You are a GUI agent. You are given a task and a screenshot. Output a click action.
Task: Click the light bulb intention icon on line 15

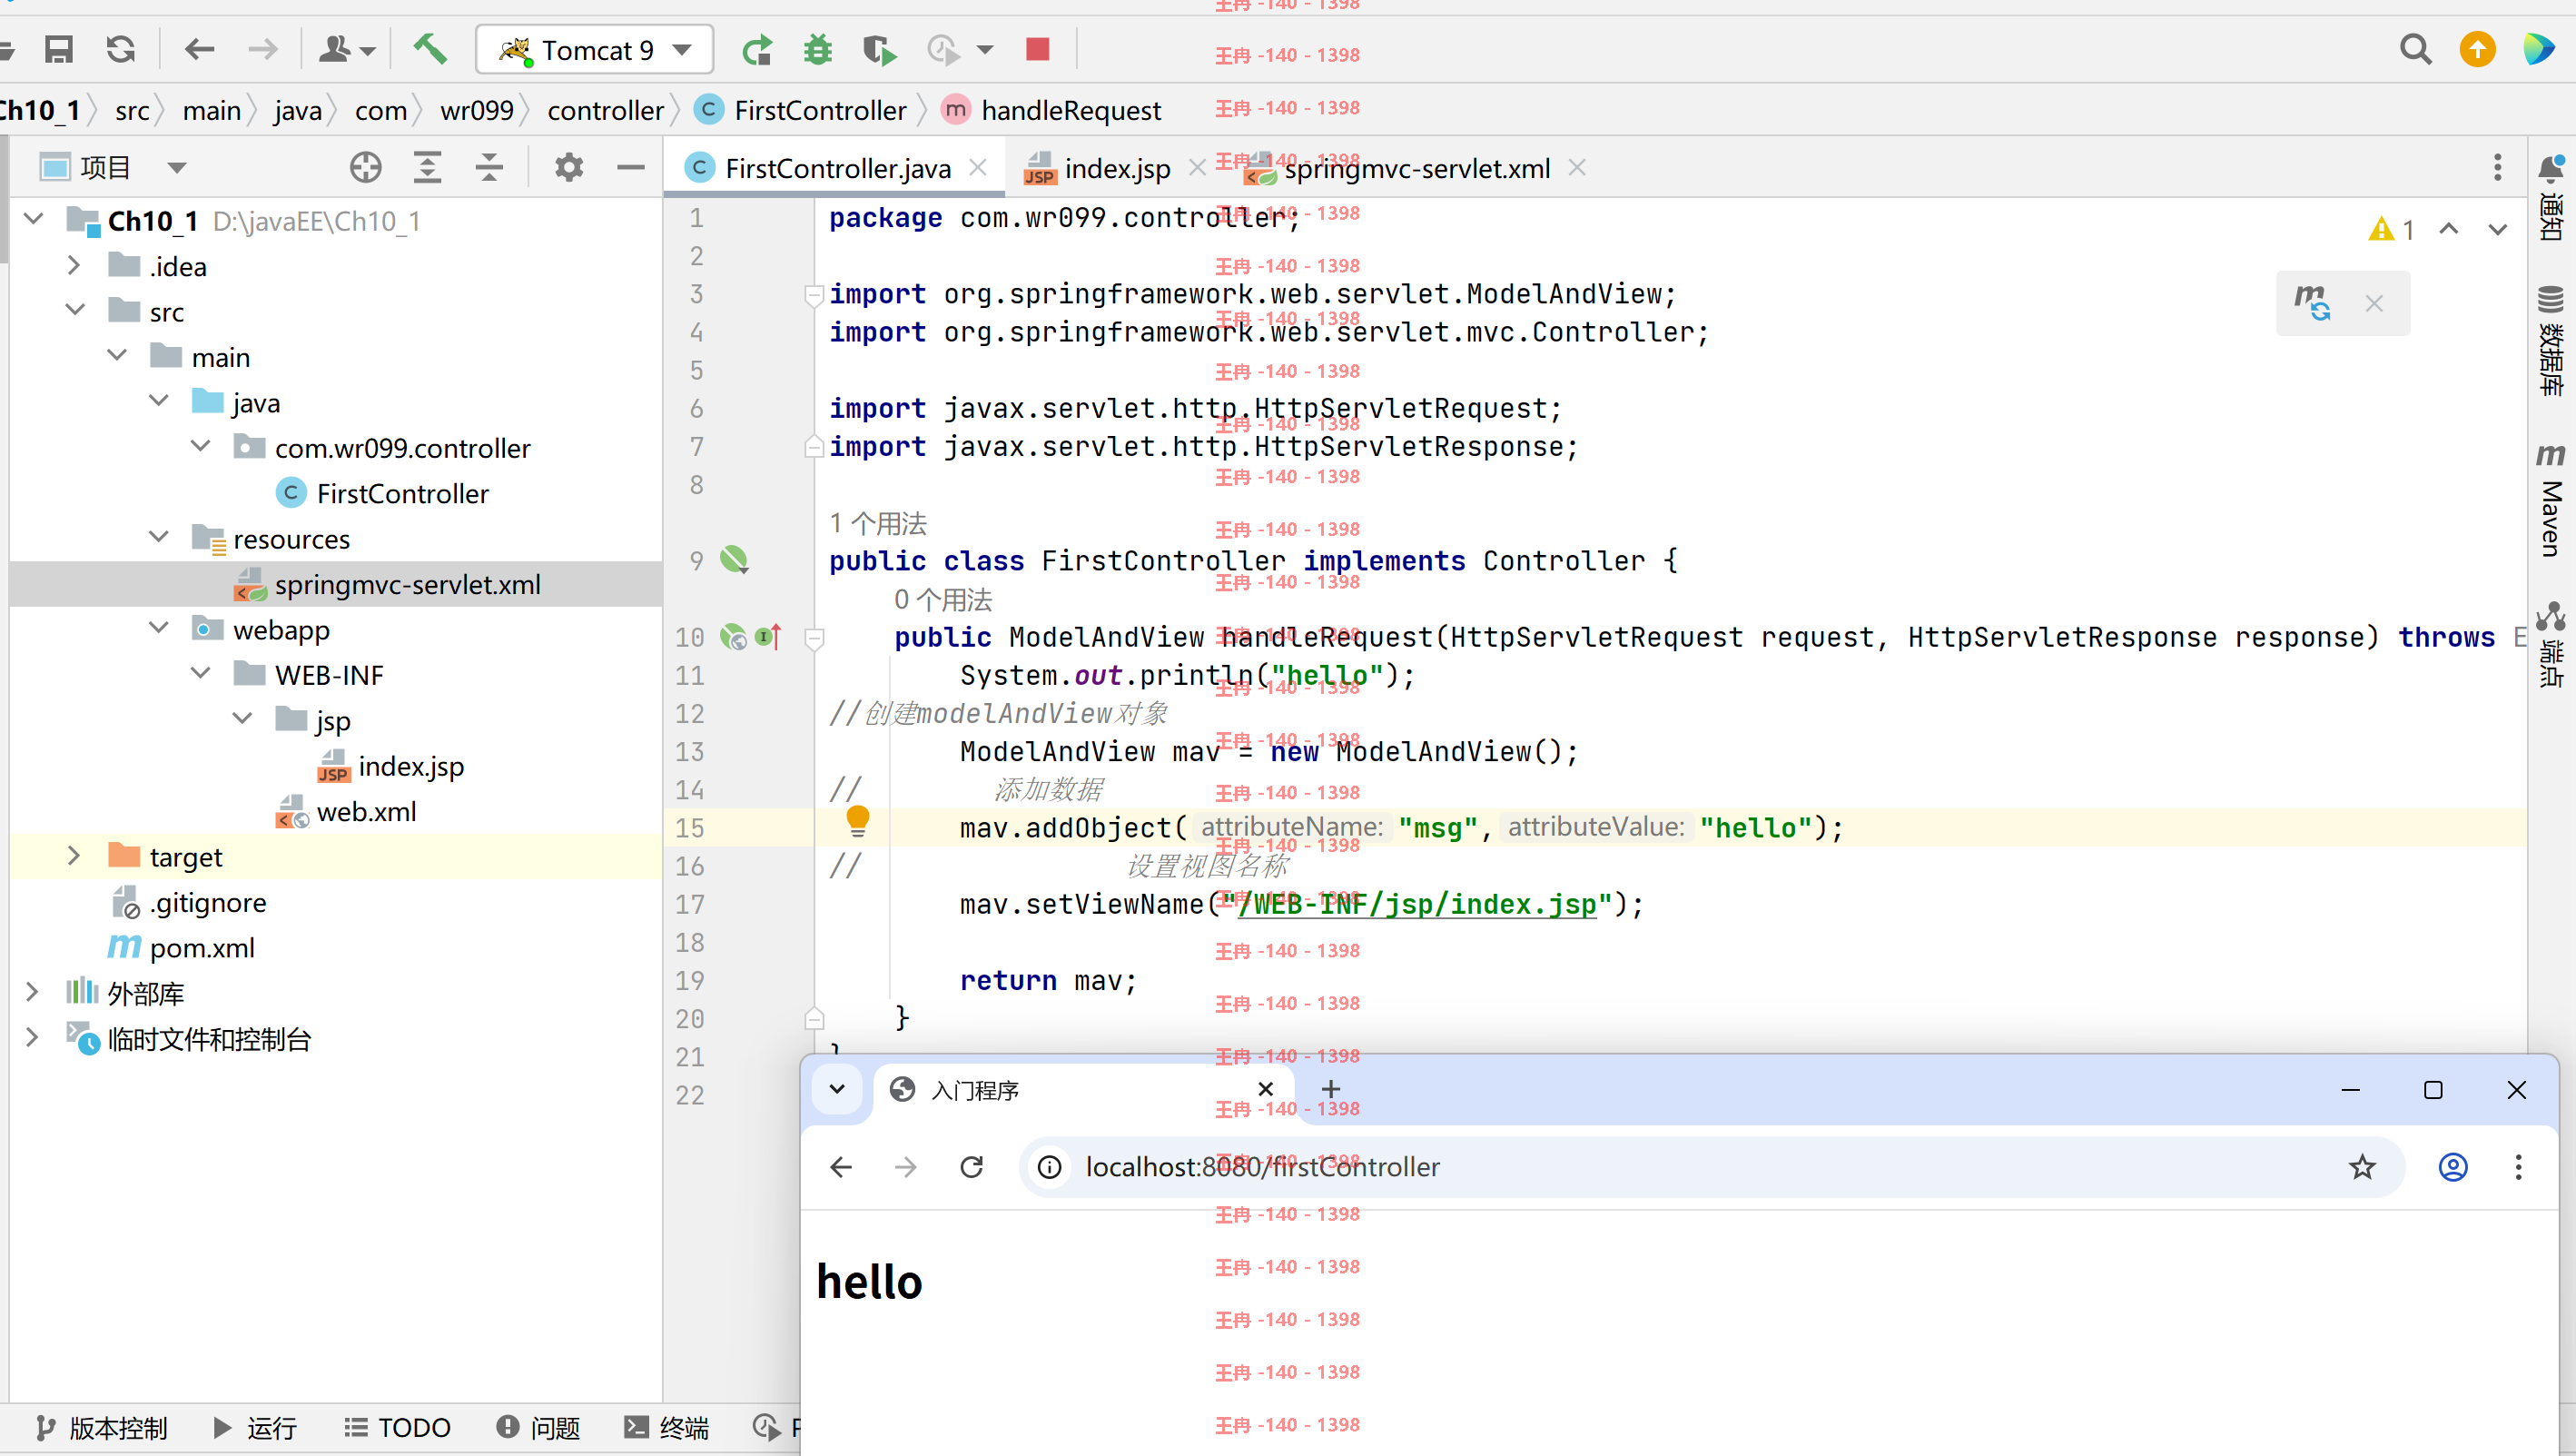point(857,821)
